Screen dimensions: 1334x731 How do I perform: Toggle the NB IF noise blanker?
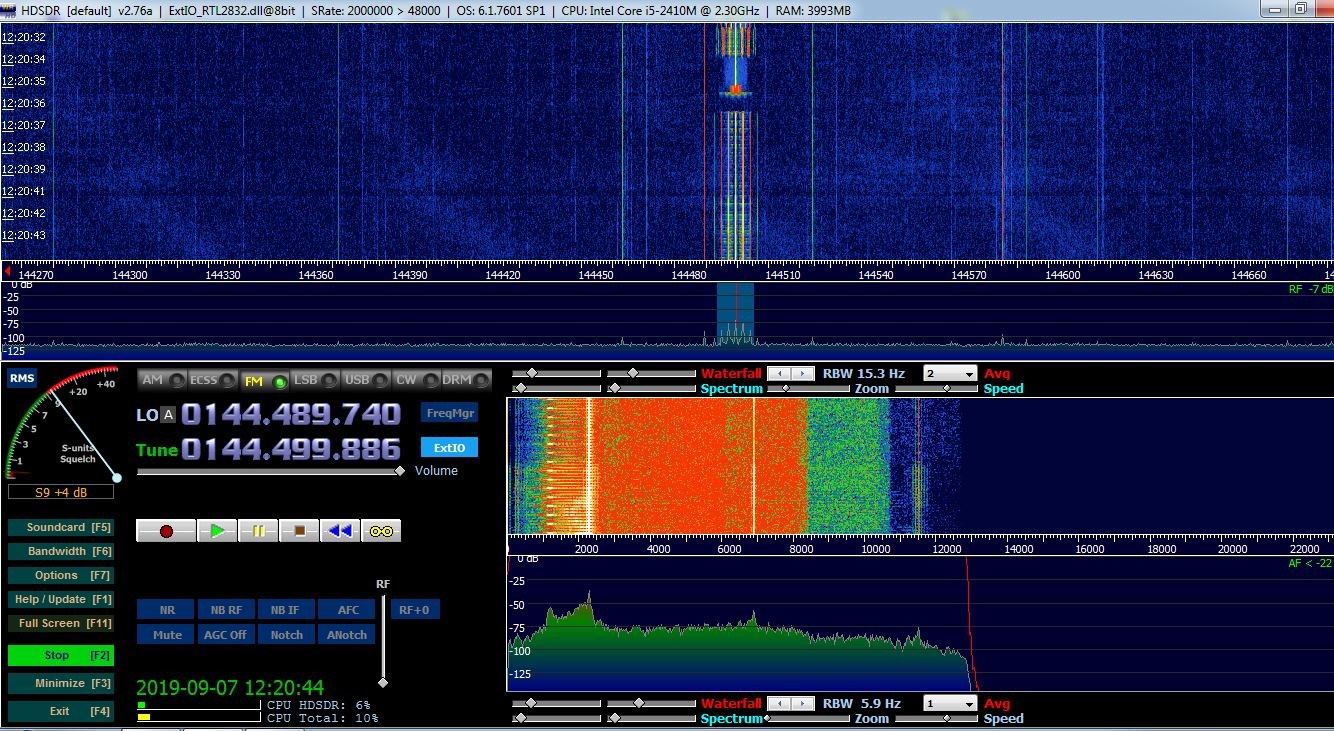click(285, 610)
